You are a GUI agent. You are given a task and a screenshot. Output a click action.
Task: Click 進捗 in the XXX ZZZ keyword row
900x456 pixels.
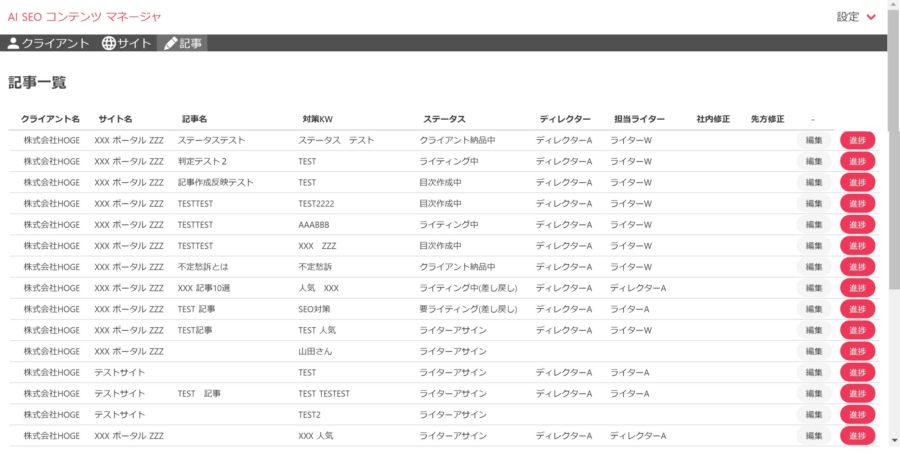[858, 246]
